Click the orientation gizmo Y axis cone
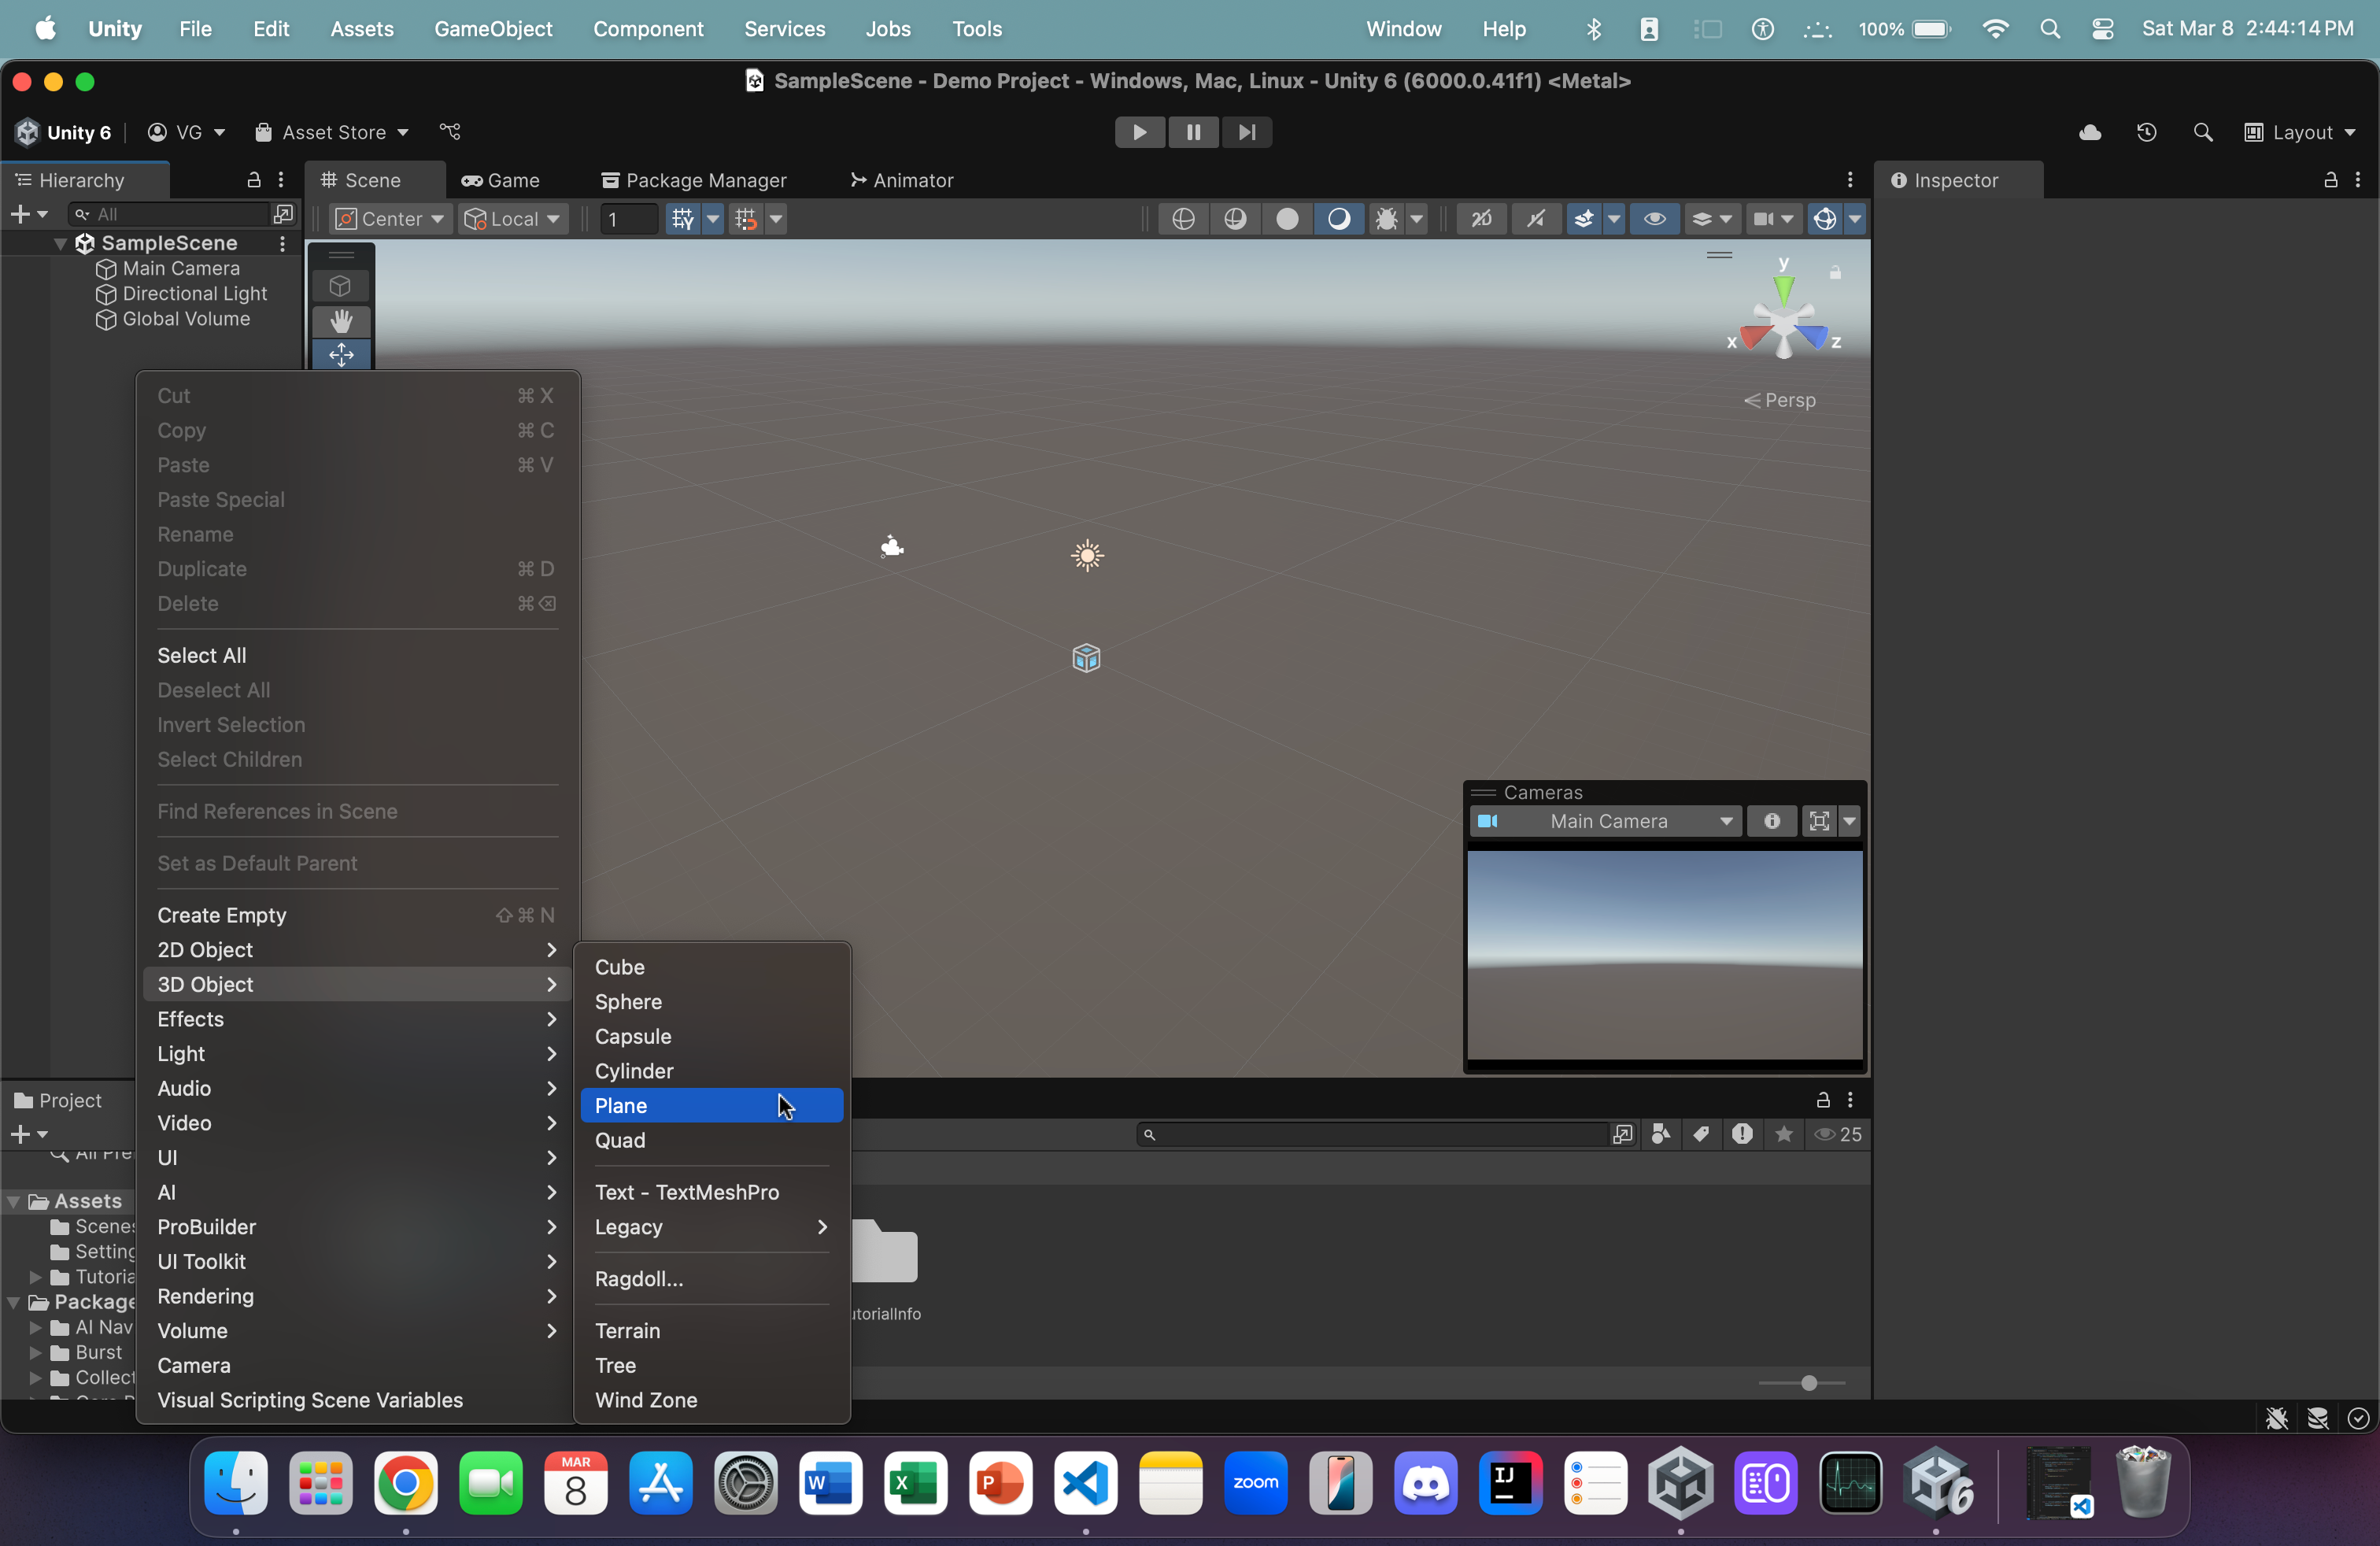Image resolution: width=2380 pixels, height=1546 pixels. tap(1784, 289)
